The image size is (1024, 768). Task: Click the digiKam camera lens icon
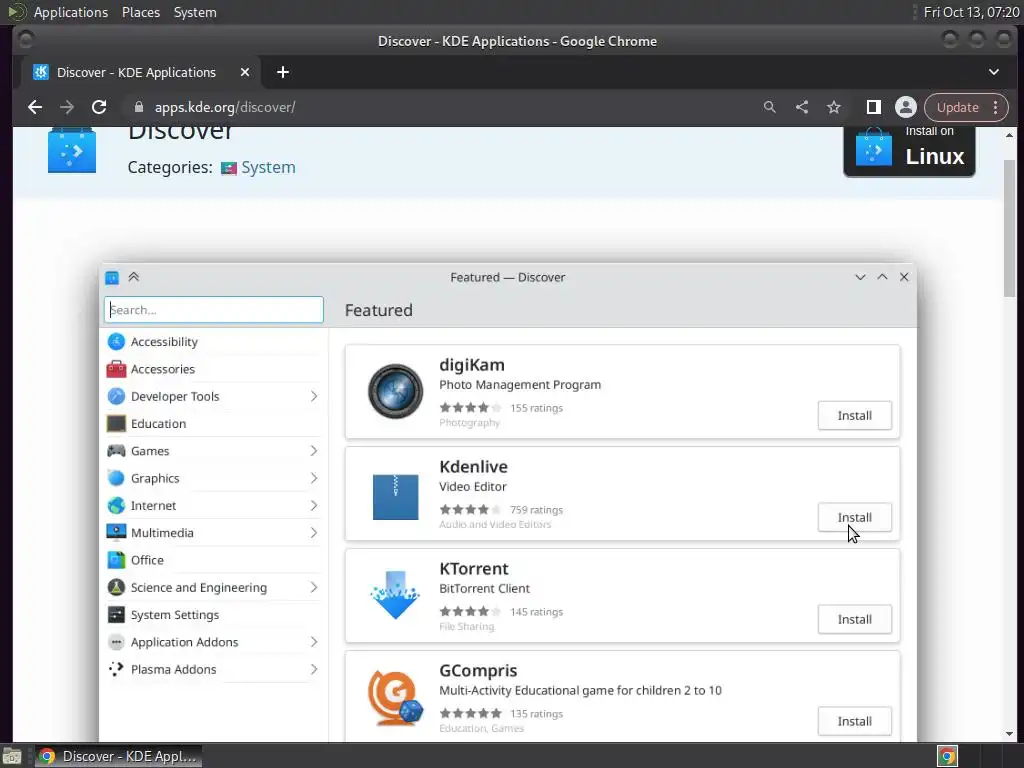pyautogui.click(x=395, y=391)
